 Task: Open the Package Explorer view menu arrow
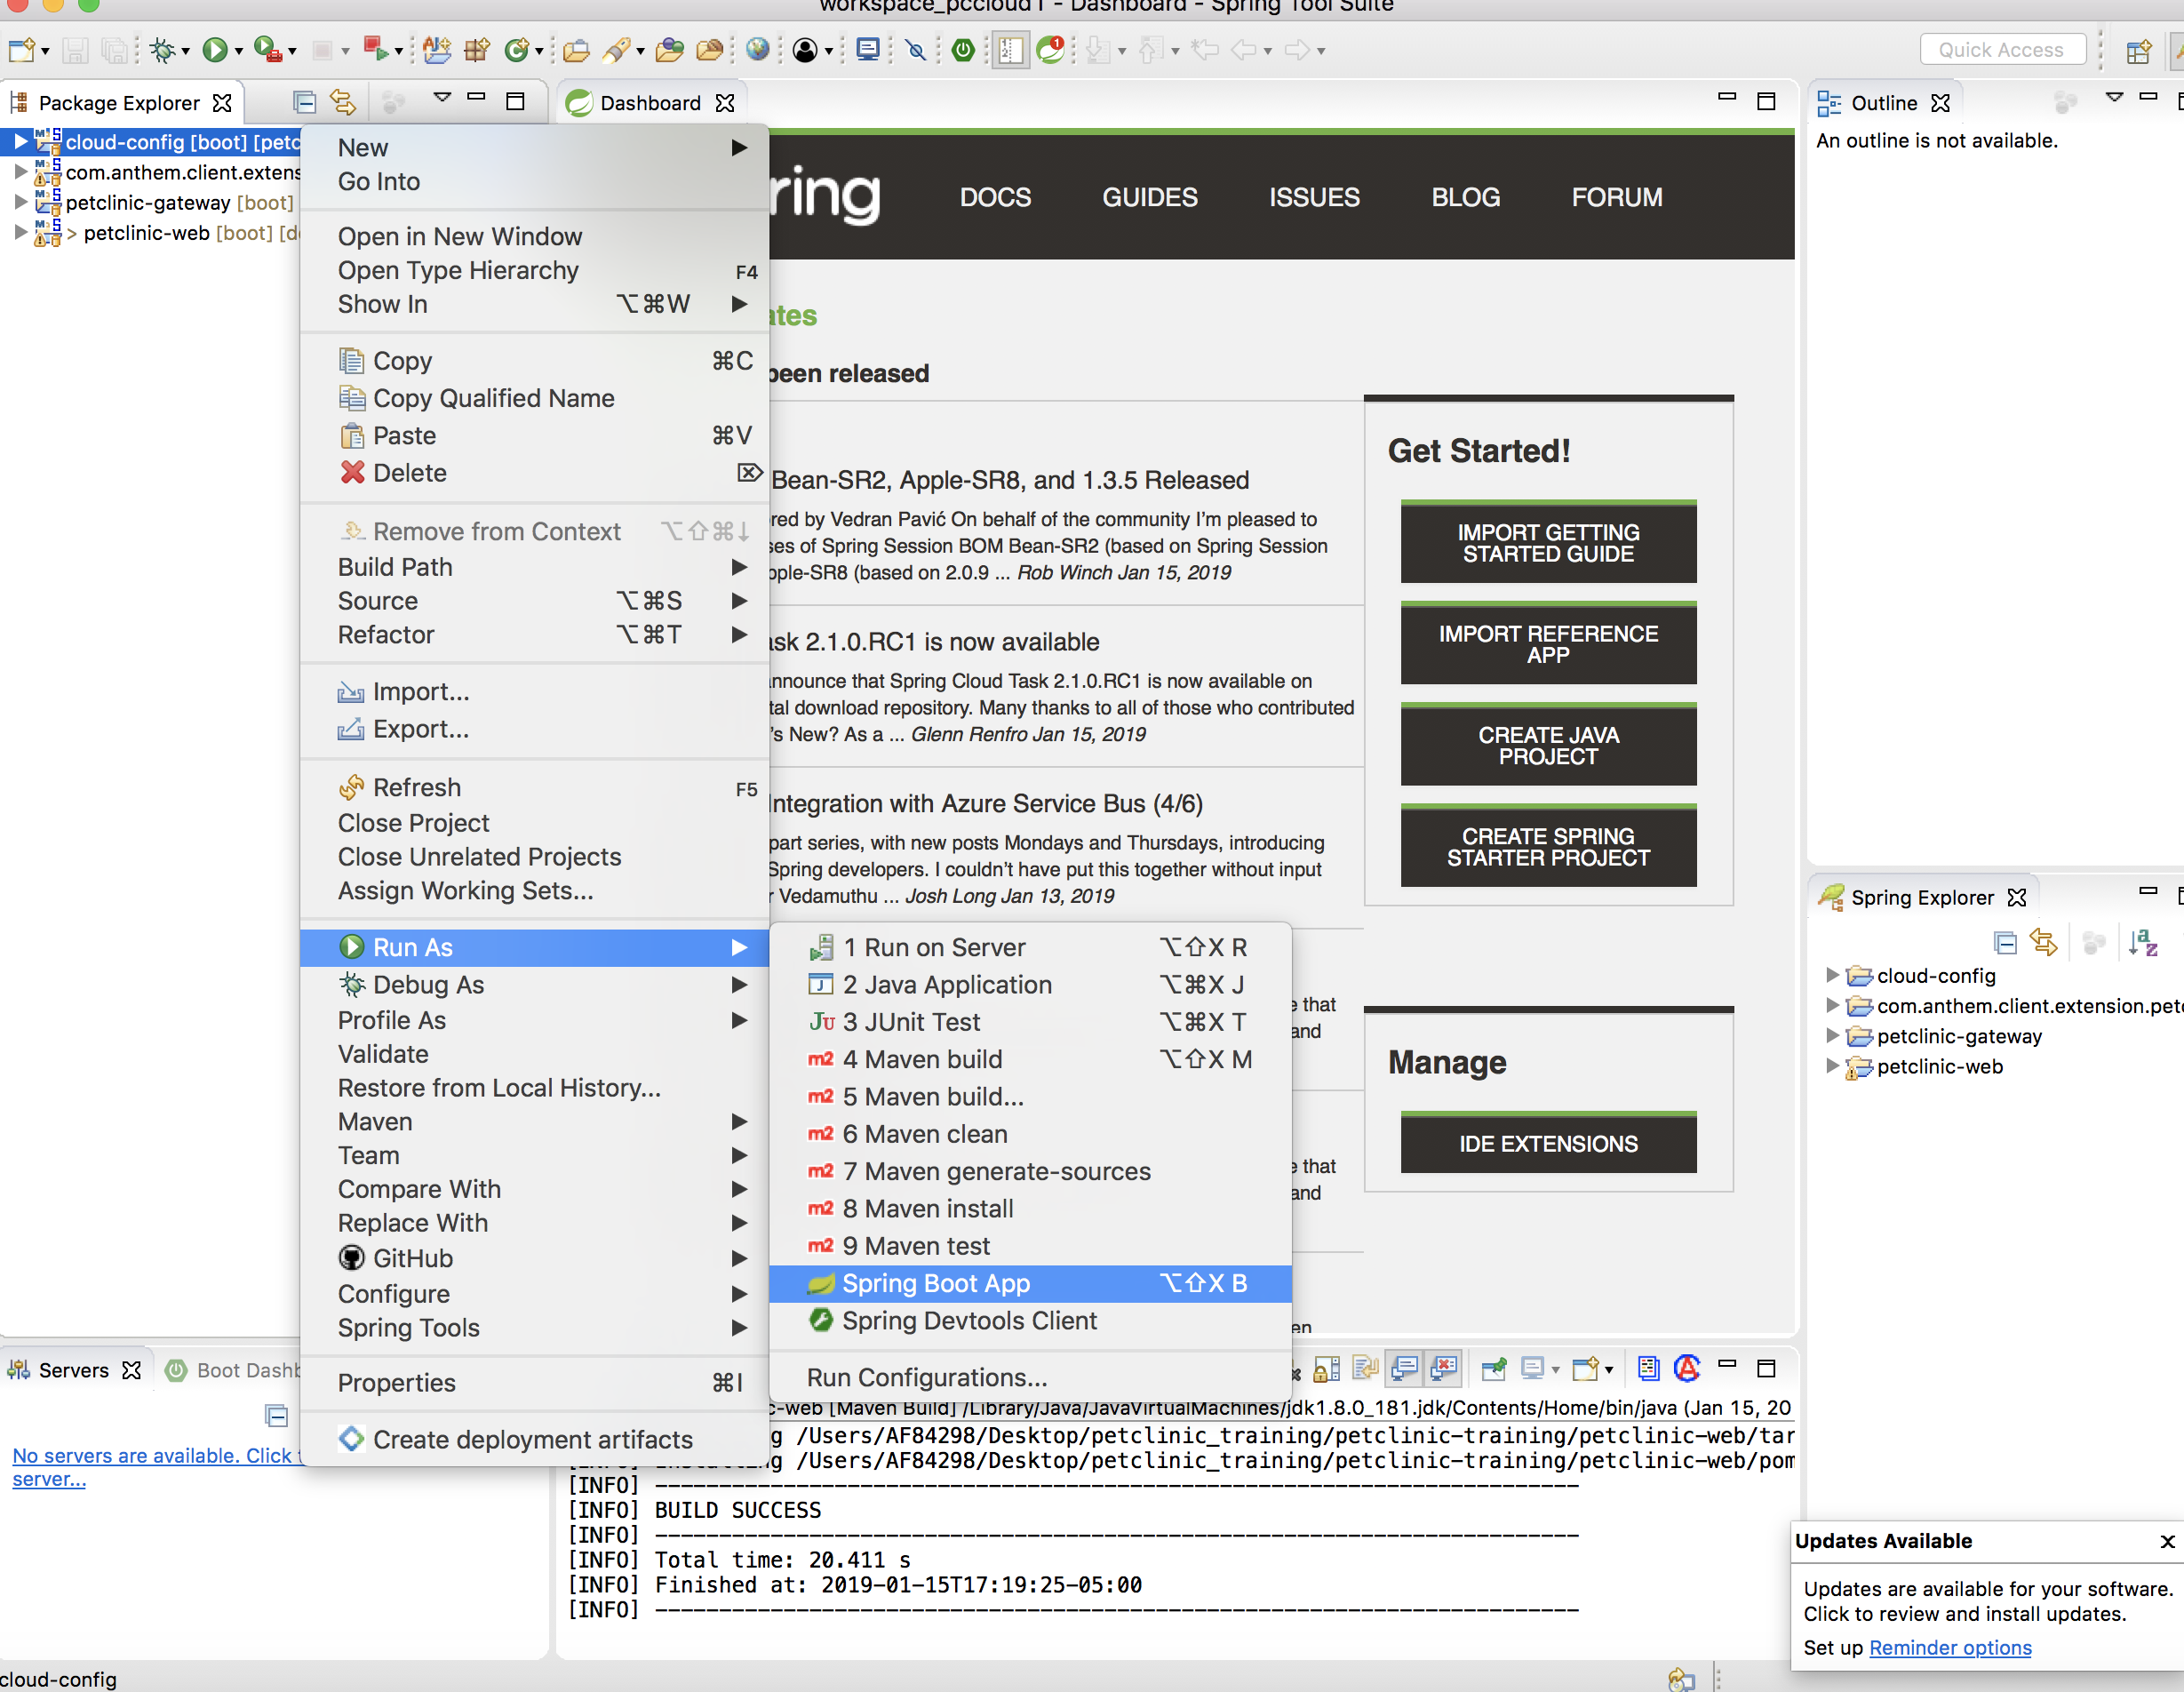tap(442, 98)
